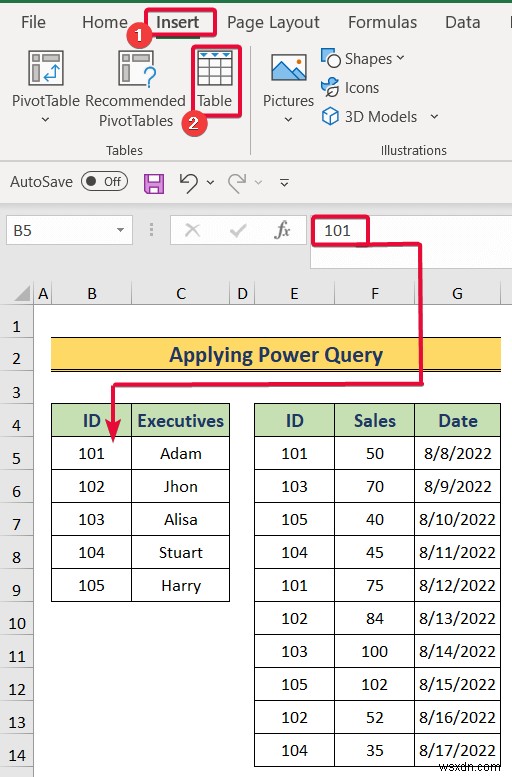The height and width of the screenshot is (777, 512).
Task: Expand the Name Box dropdown arrow
Action: point(120,230)
